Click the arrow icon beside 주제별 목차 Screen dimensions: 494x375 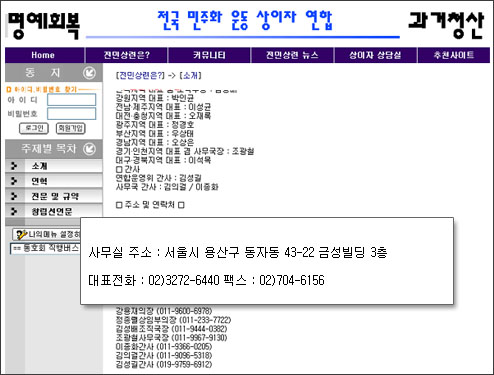pos(89,149)
